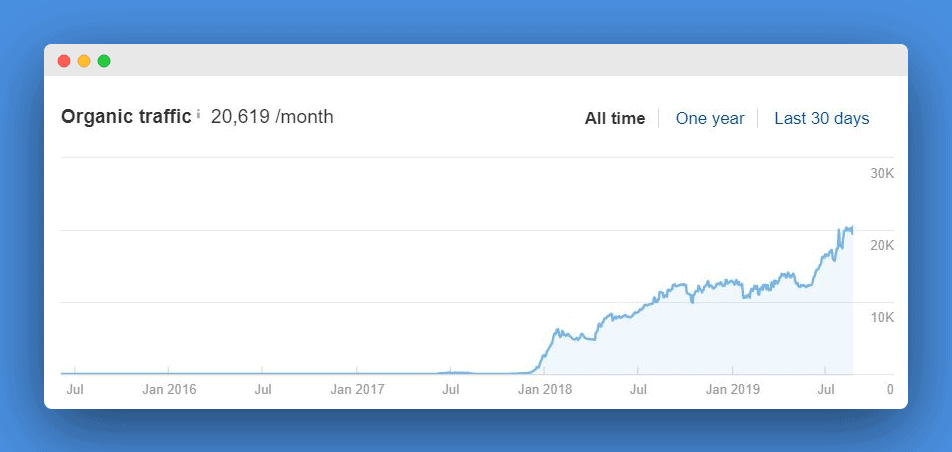
Task: Click the red close window button
Action: tap(64, 61)
